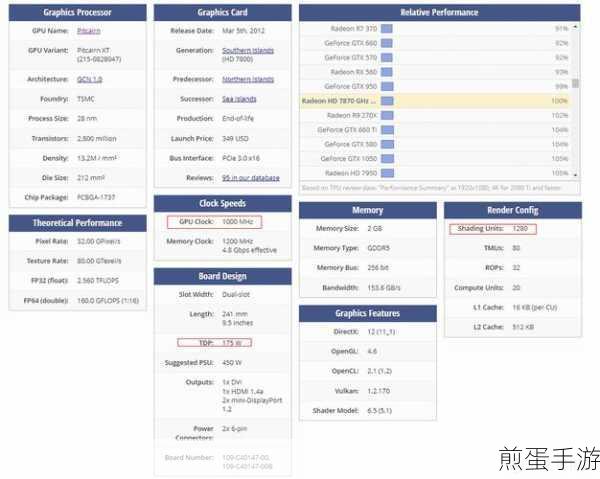
Task: Click the 'FCBGA-1737' chip package value
Action: click(96, 197)
